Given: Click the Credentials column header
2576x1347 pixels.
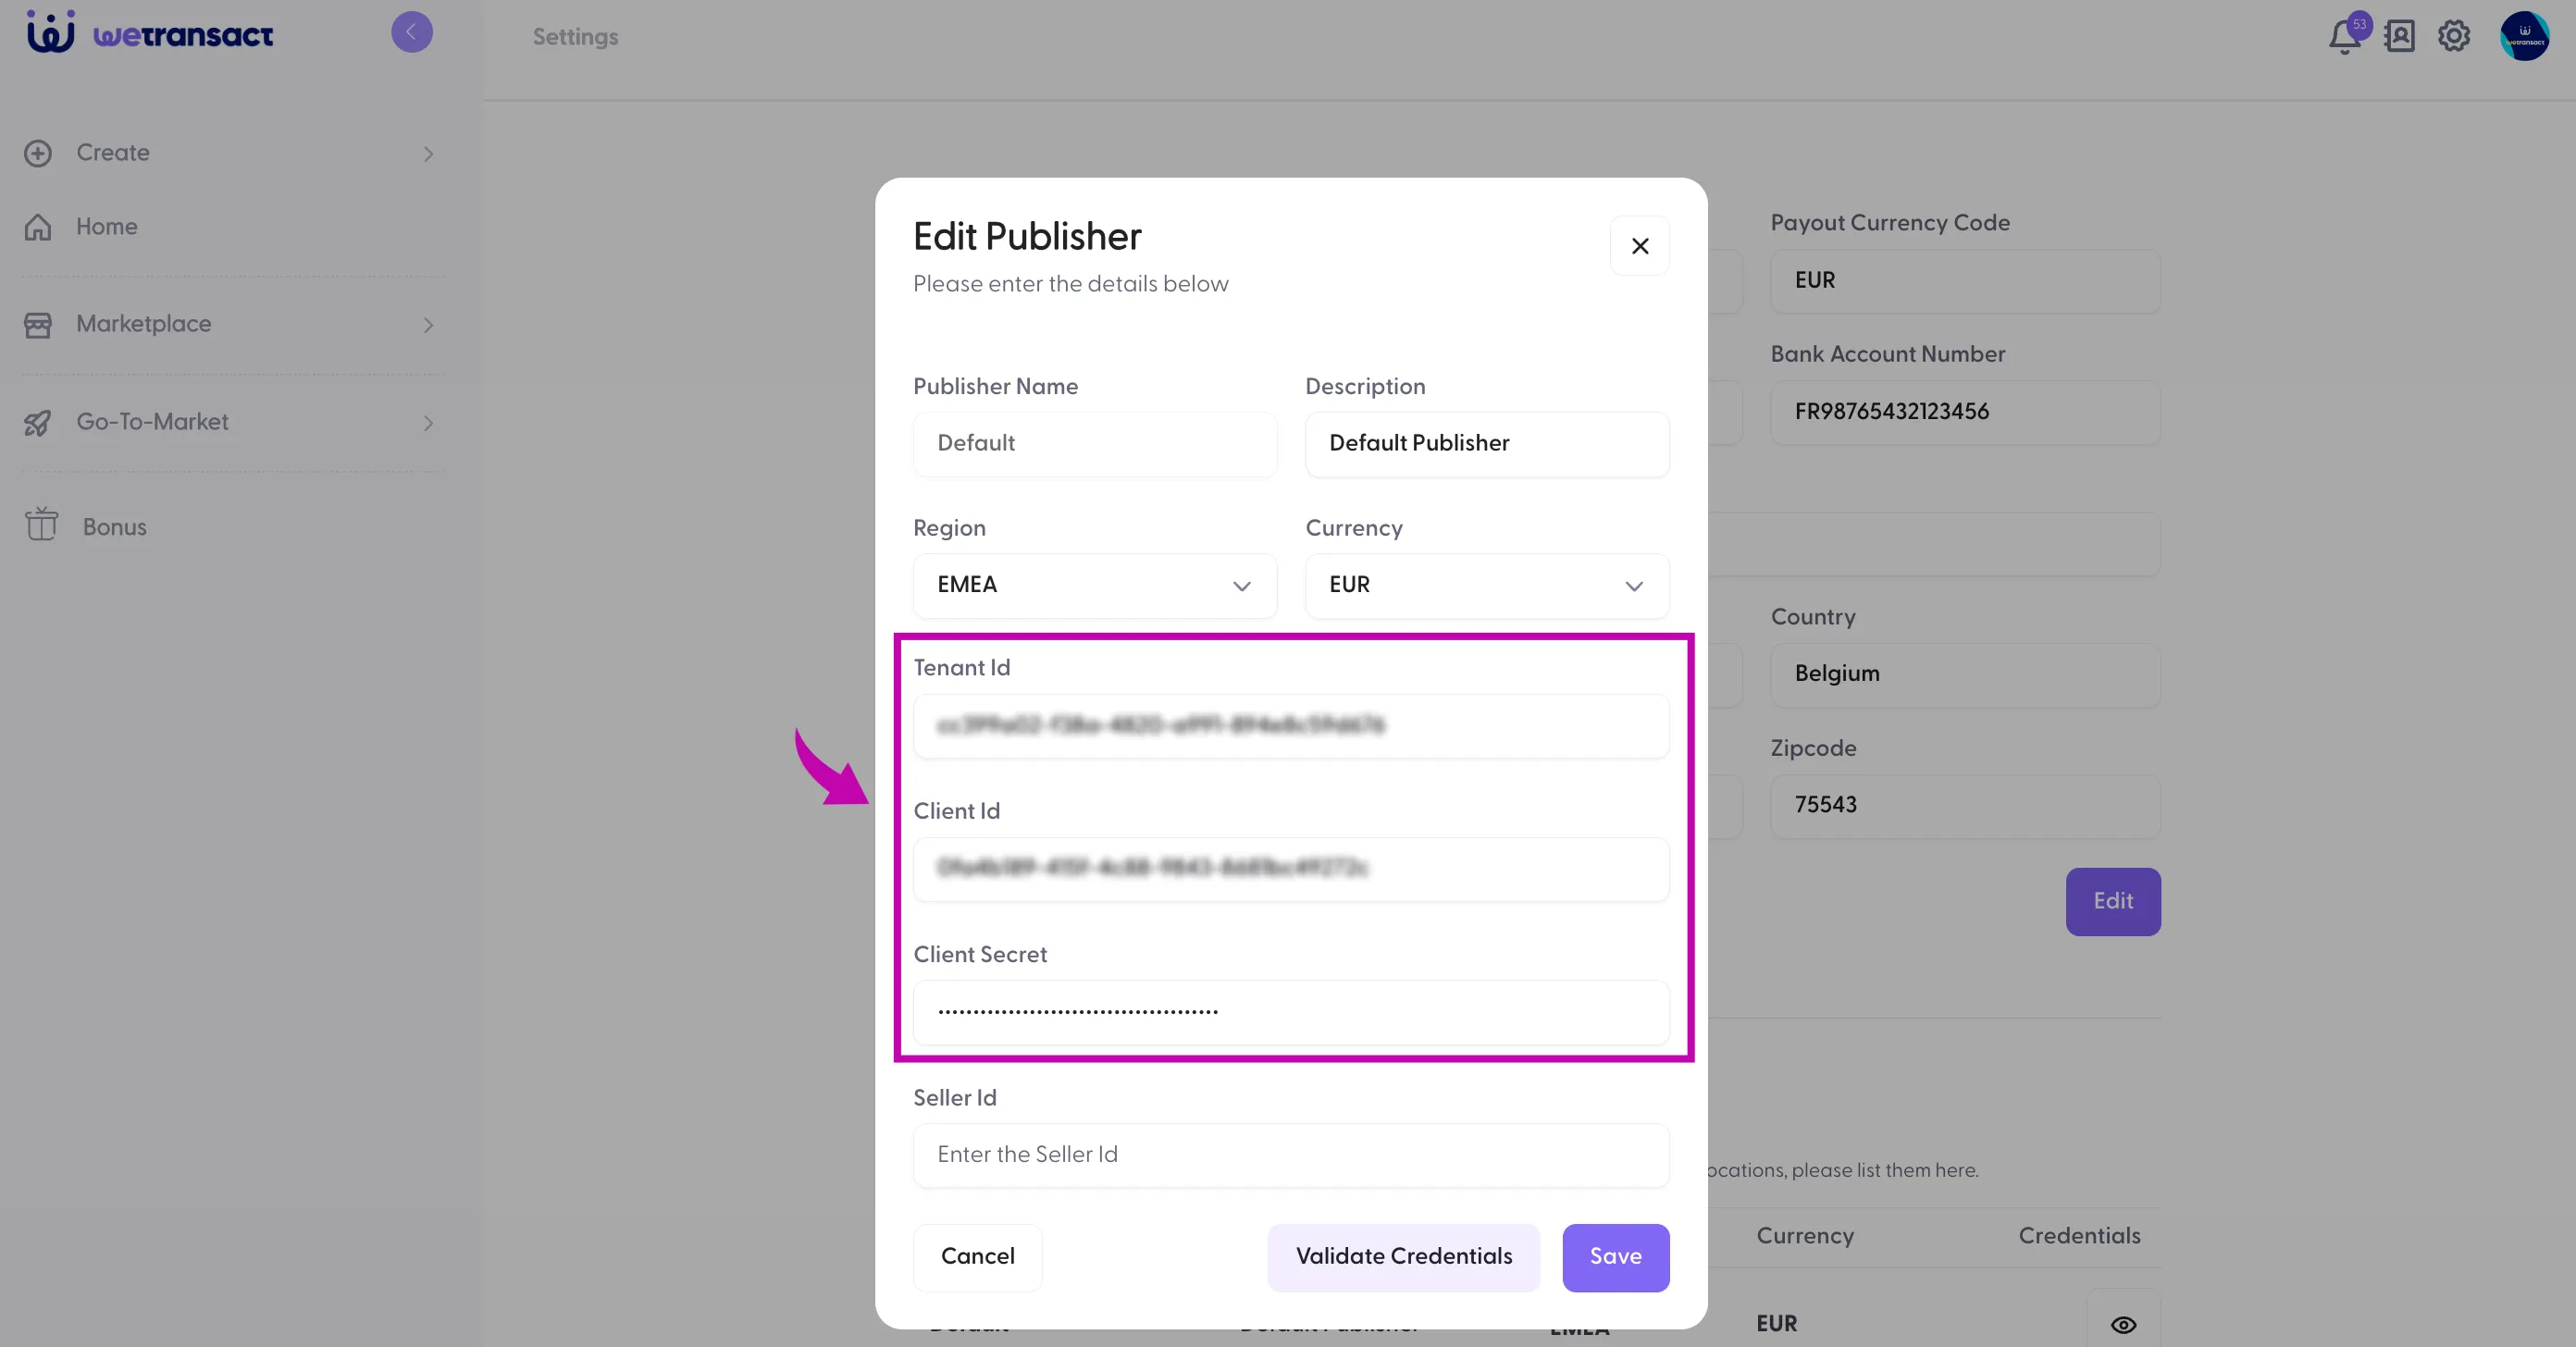Looking at the screenshot, I should pyautogui.click(x=2079, y=1236).
